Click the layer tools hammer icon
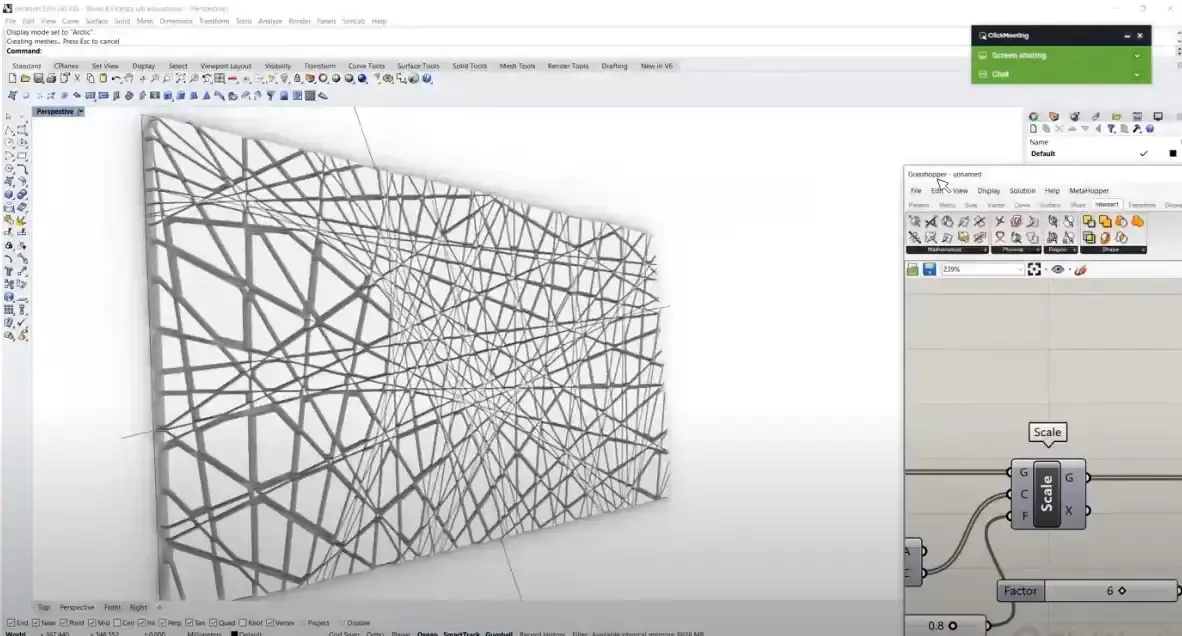 1137,129
